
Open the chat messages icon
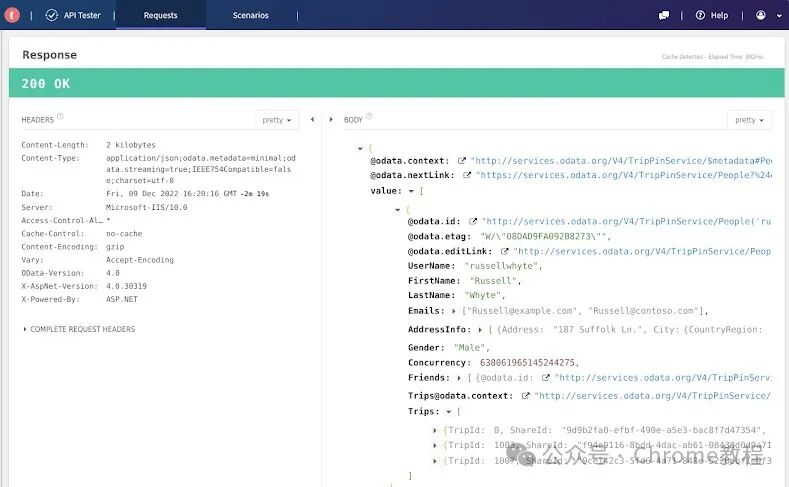click(x=664, y=16)
